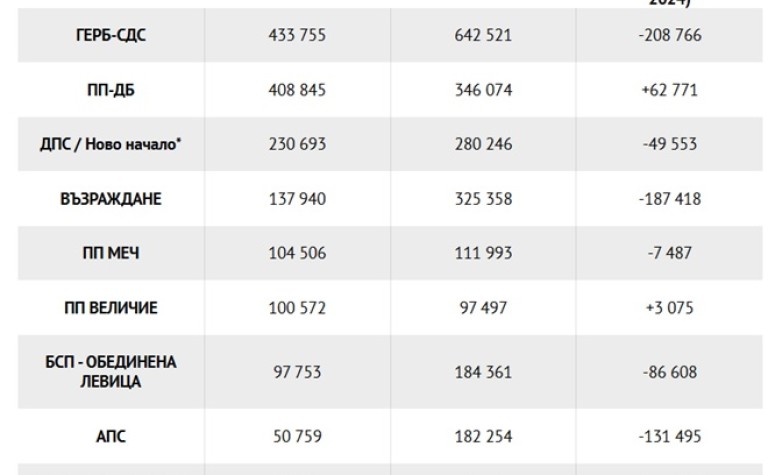Image resolution: width=768 pixels, height=475 pixels.
Task: Select the +62 771 difference cell
Action: tap(671, 90)
